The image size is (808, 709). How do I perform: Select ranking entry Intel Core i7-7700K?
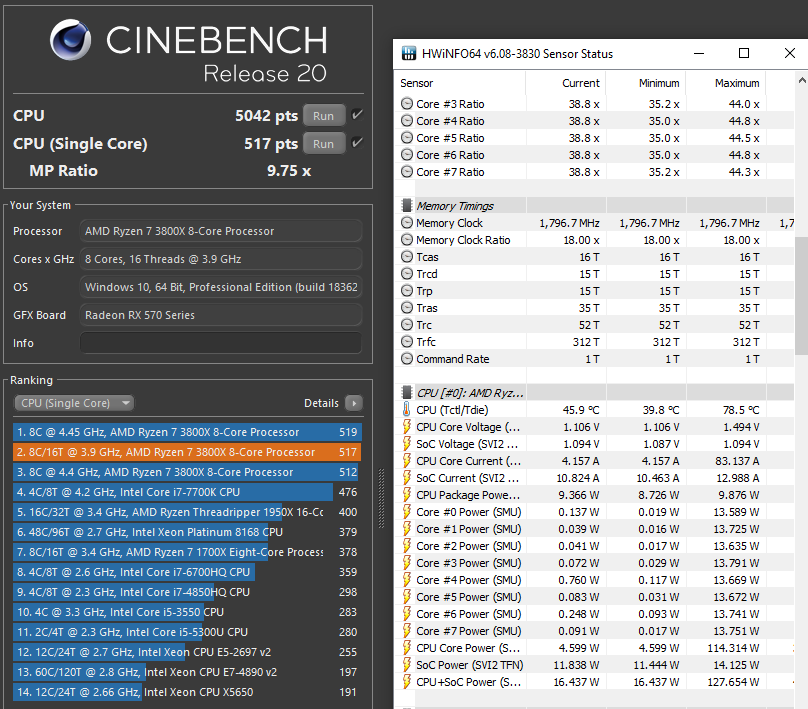coord(187,492)
